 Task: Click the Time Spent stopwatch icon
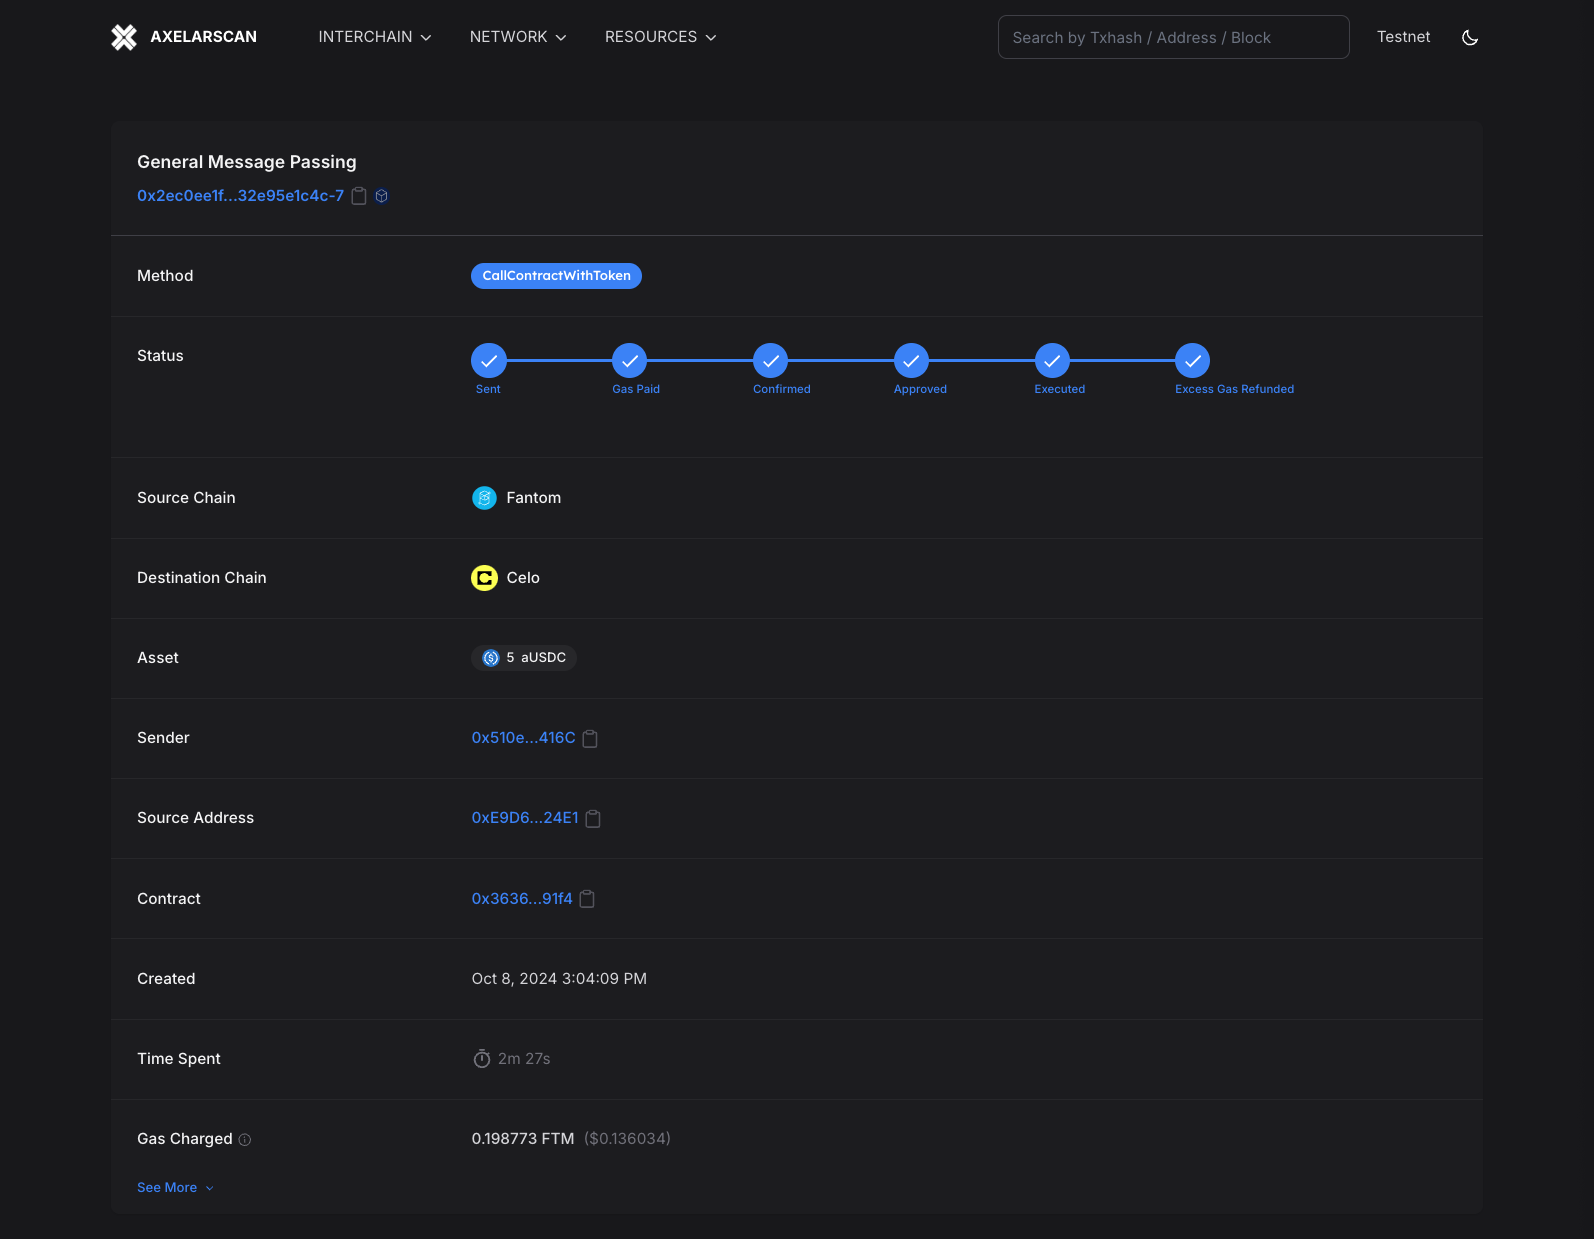(482, 1059)
